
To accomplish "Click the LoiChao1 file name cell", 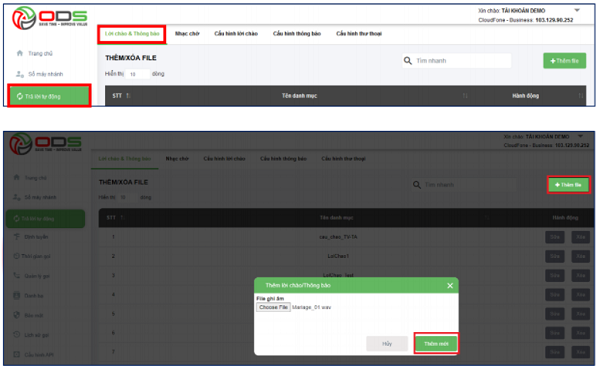I will (x=338, y=256).
